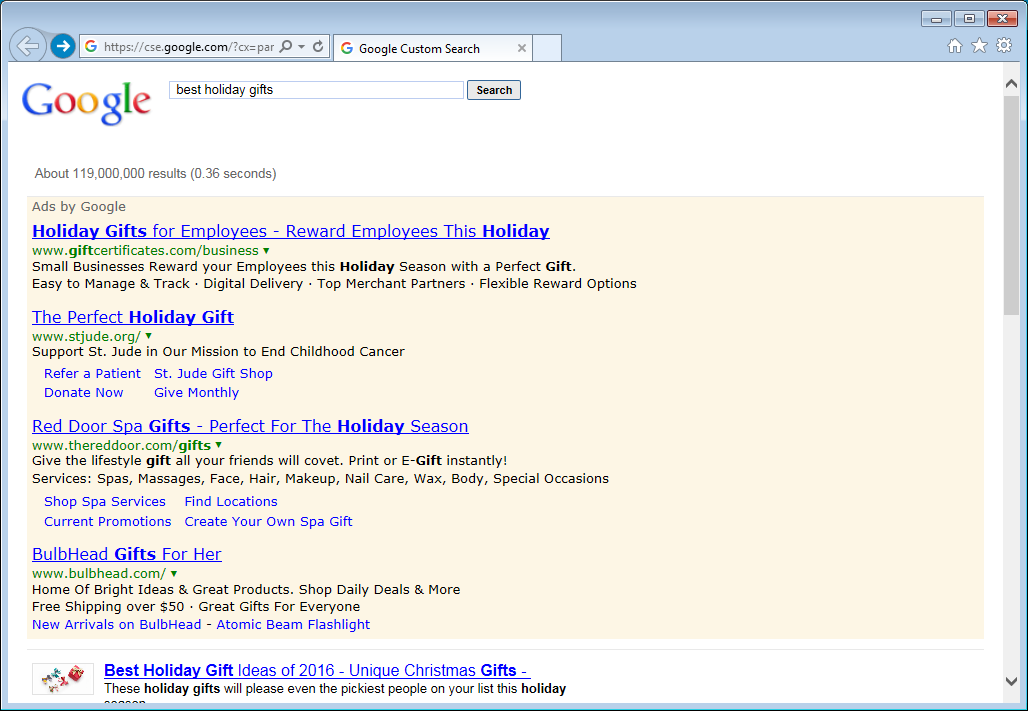Restore down the browser window
This screenshot has width=1028, height=711.
coord(969,18)
